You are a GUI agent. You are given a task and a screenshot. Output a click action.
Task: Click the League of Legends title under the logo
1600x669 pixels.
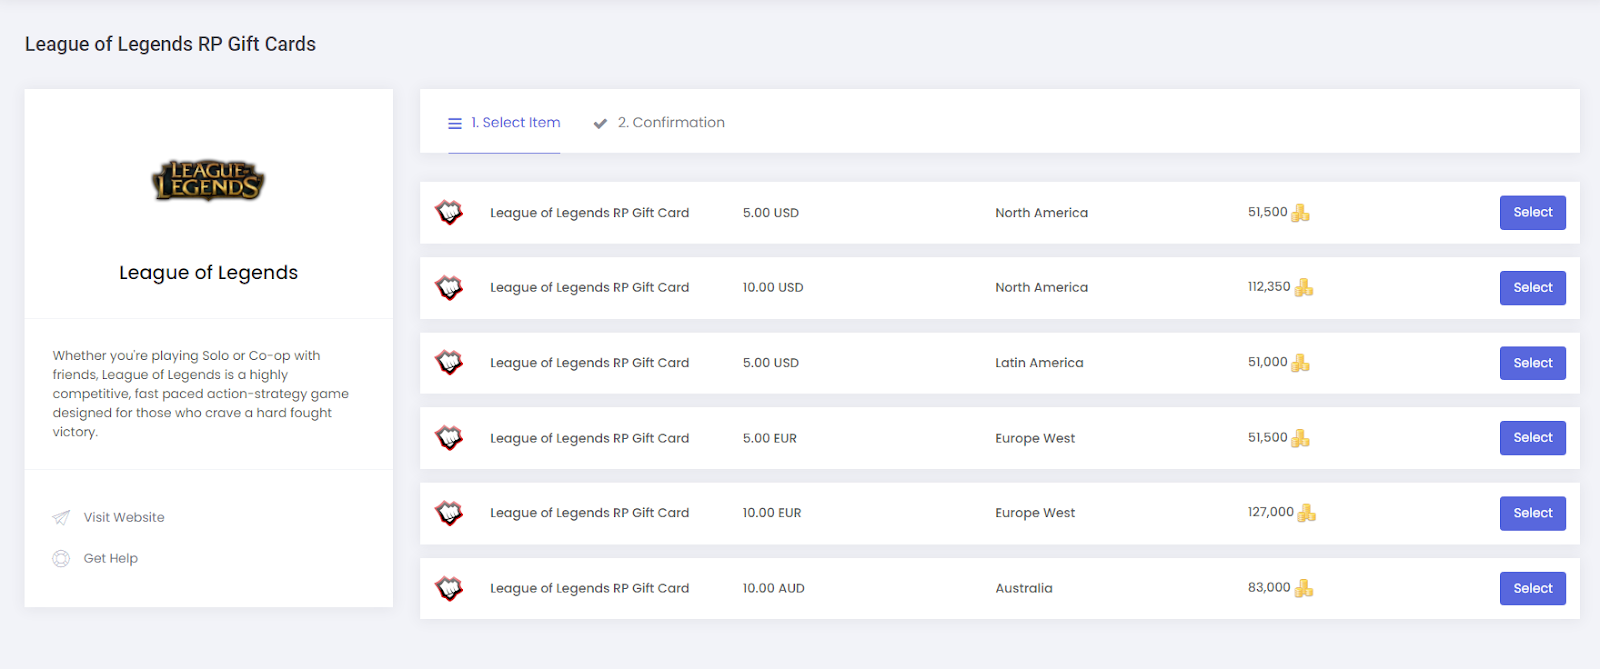pyautogui.click(x=208, y=272)
